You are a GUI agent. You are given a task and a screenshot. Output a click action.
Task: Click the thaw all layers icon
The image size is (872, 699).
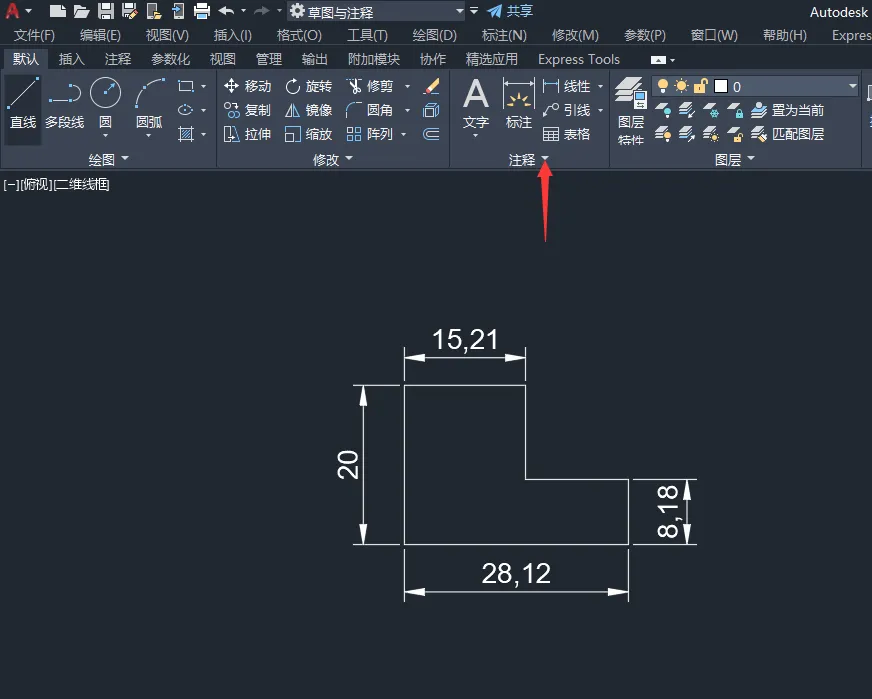tap(711, 134)
